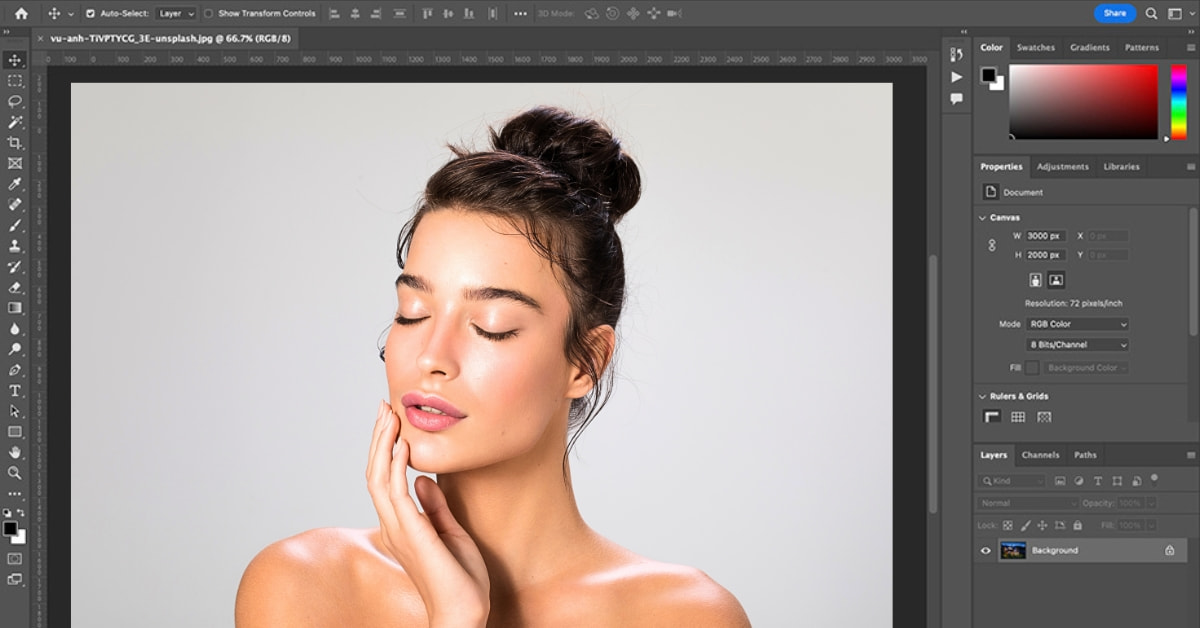This screenshot has width=1200, height=628.
Task: Select the Lasso tool
Action: pos(15,101)
